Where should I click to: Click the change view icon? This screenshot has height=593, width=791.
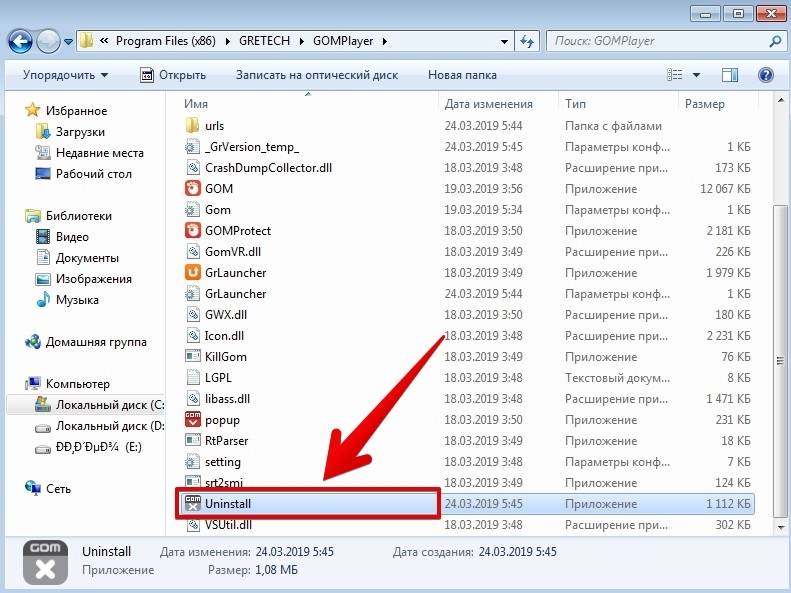click(x=674, y=75)
